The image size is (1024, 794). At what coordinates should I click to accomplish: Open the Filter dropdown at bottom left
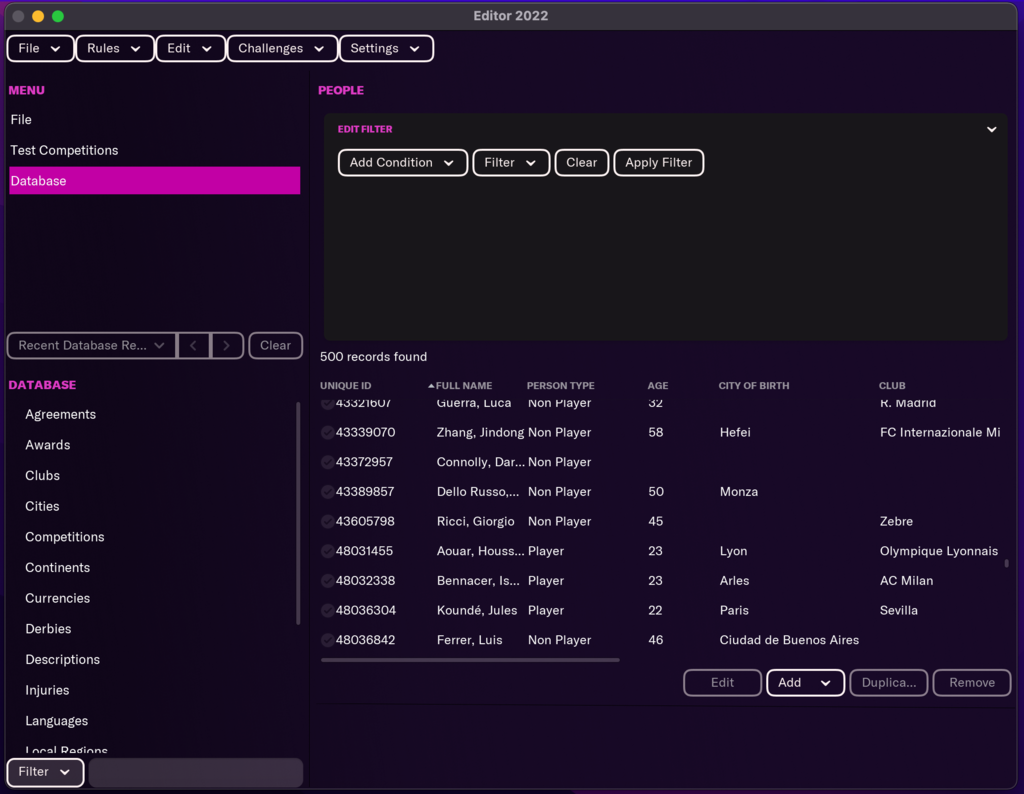(x=44, y=772)
